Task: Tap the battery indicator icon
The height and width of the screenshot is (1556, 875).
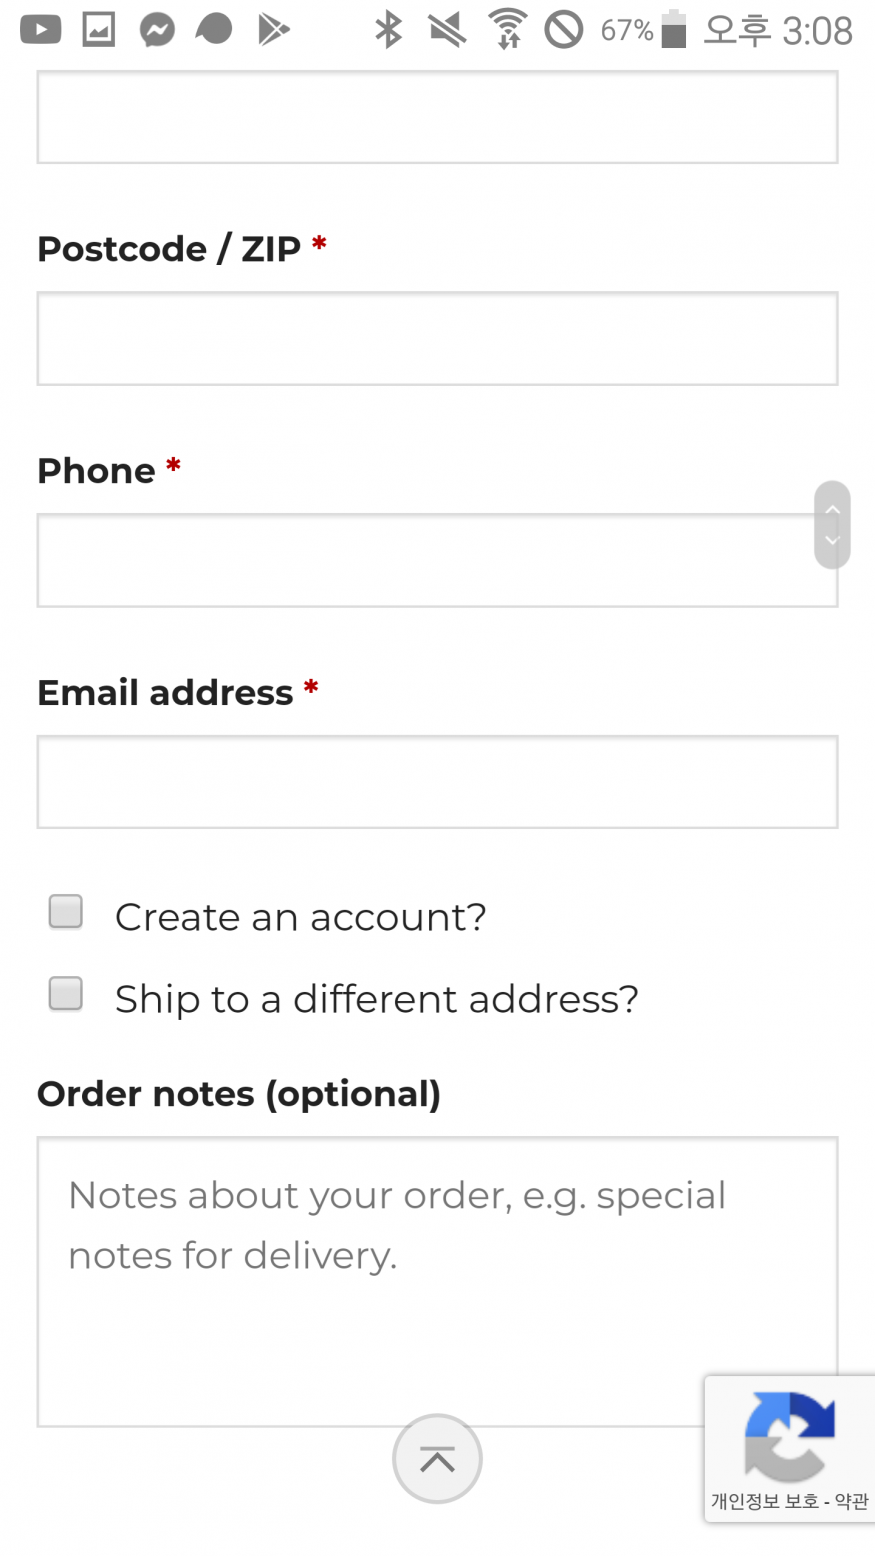Action: pos(674,29)
